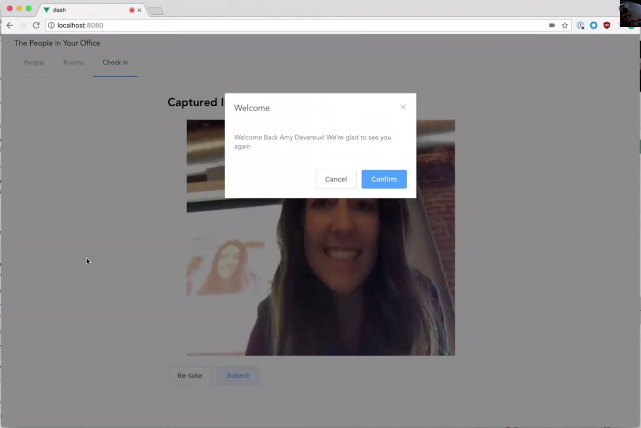Click the Welcome Back Amy Devereux message
This screenshot has height=428, width=641.
click(x=313, y=142)
